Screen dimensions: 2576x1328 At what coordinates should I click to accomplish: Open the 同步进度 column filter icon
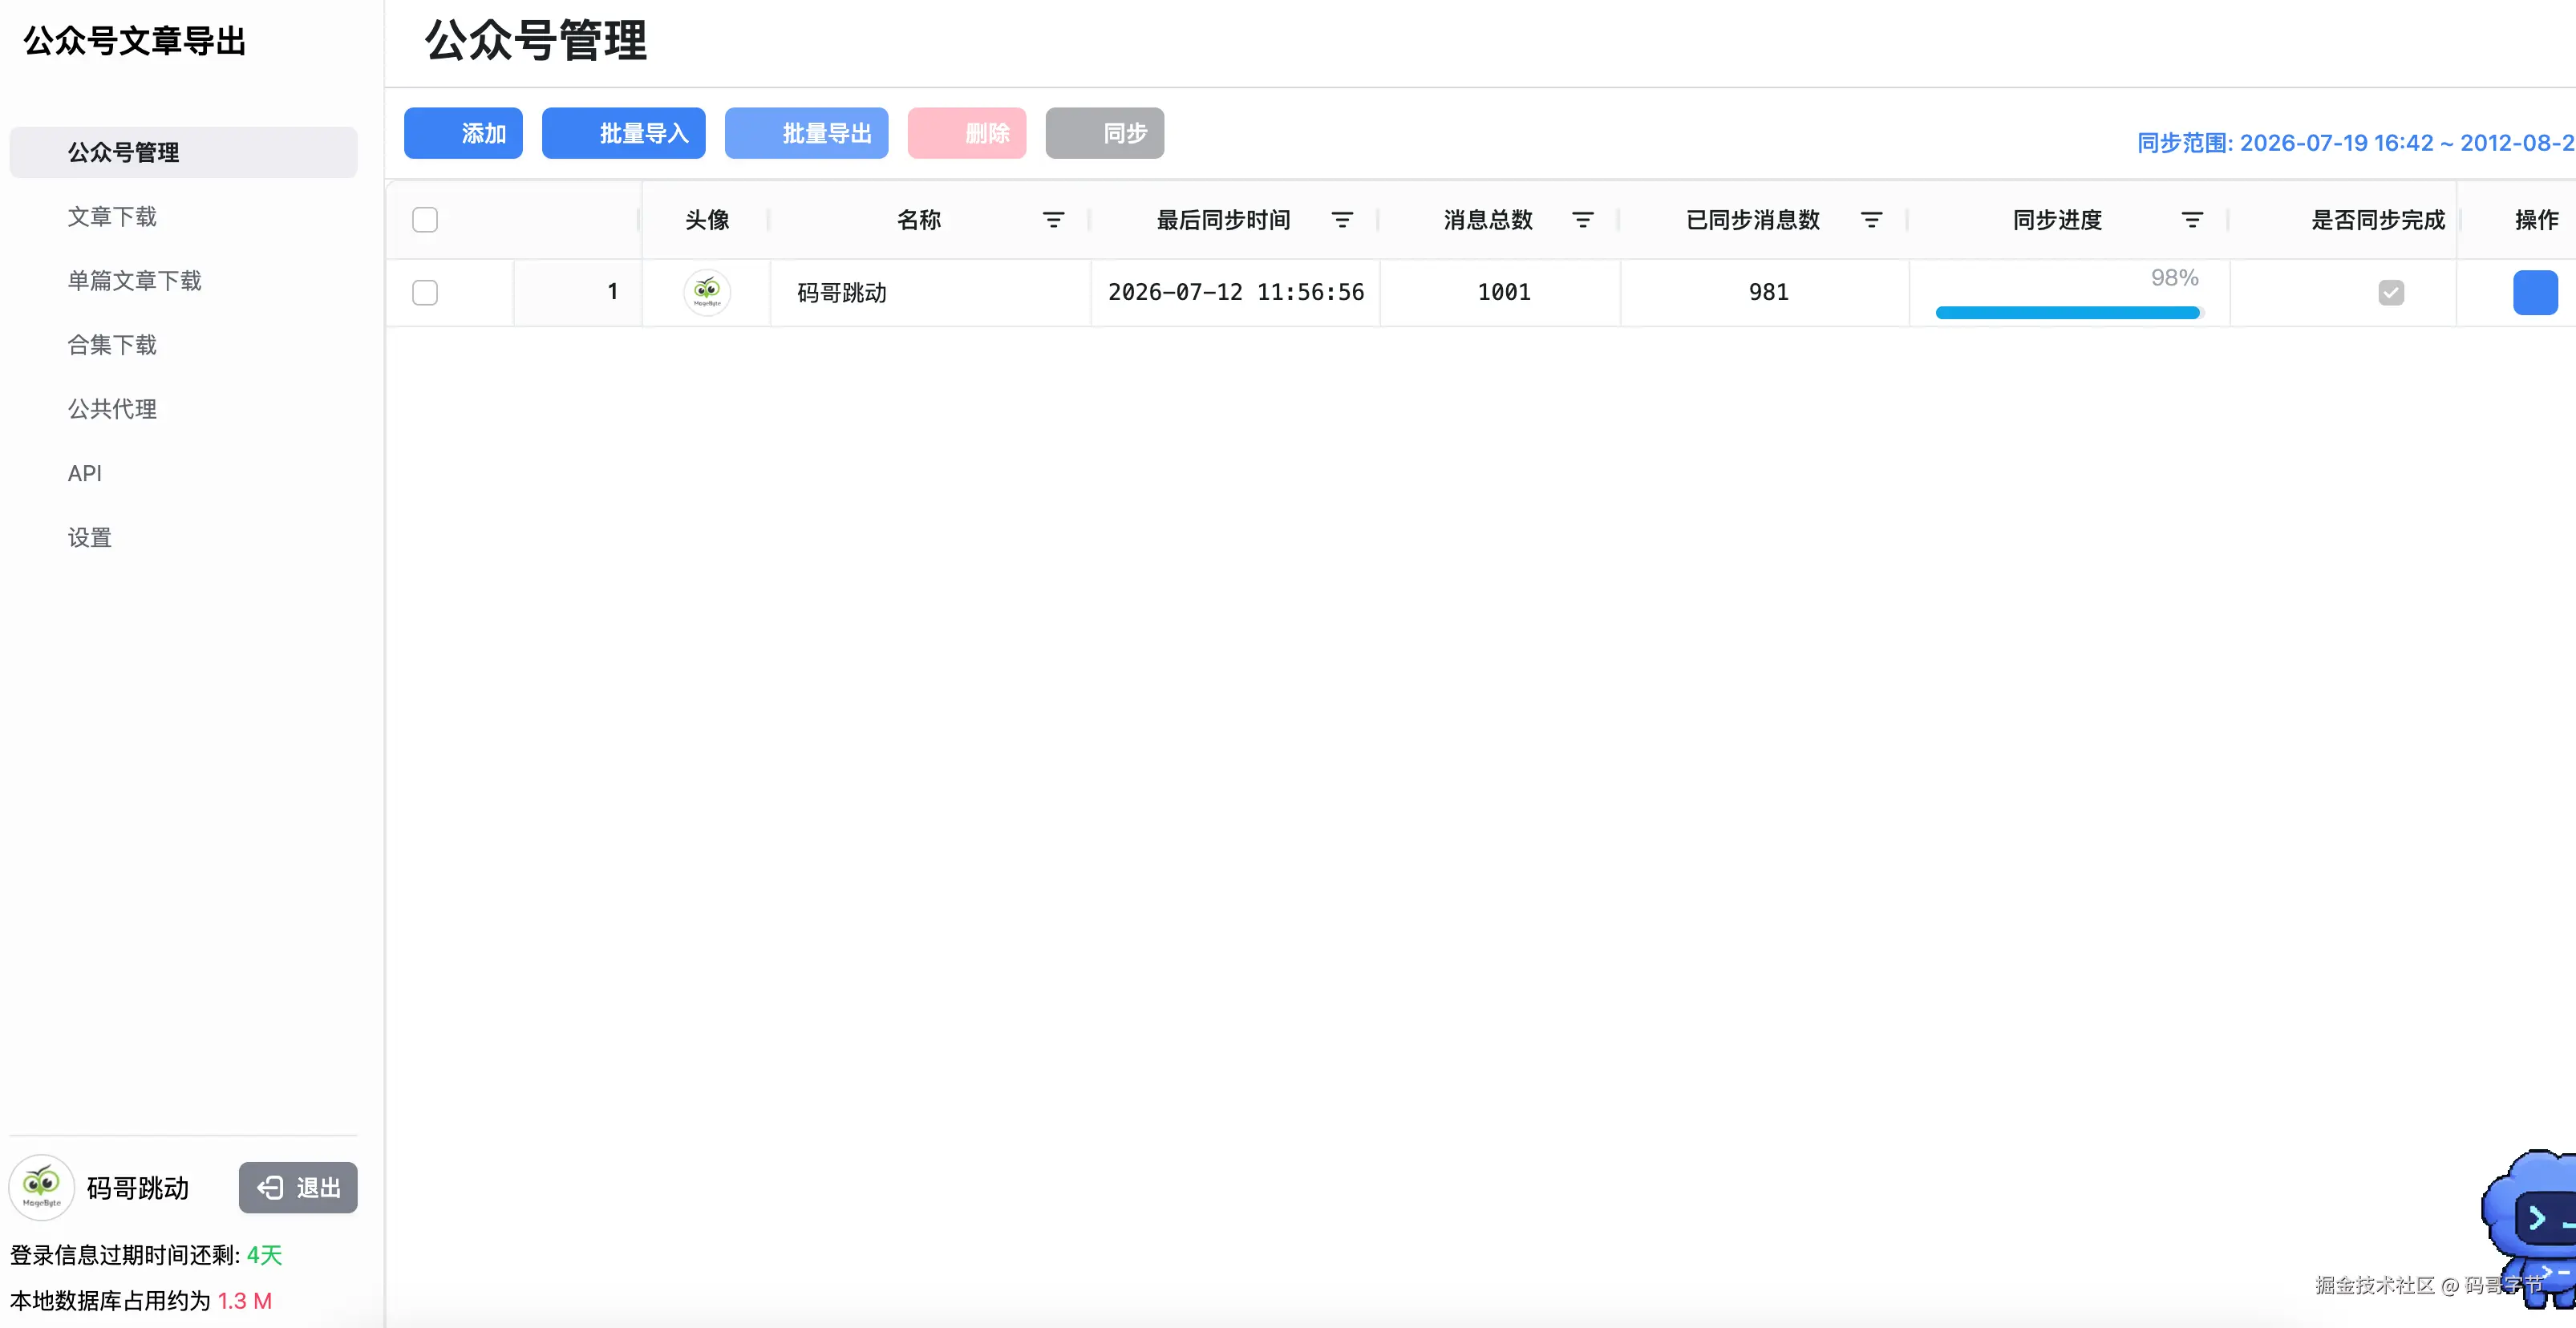coord(2192,220)
